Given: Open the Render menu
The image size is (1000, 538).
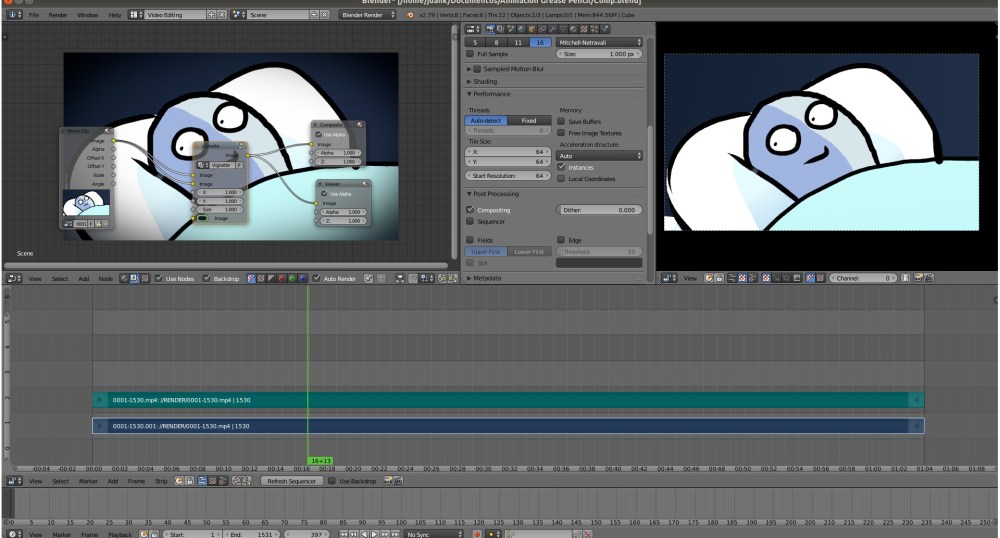Looking at the screenshot, I should coord(58,15).
